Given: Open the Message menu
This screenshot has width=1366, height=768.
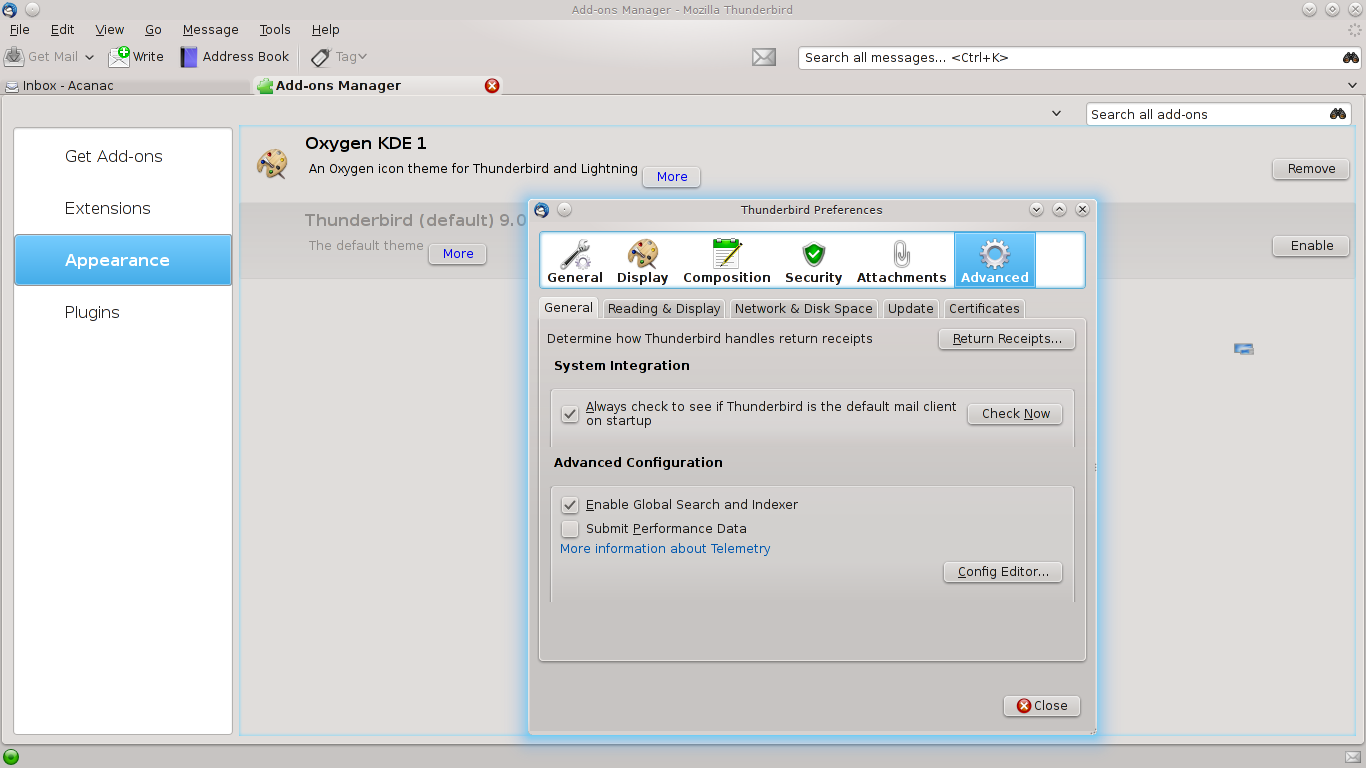Looking at the screenshot, I should (211, 30).
